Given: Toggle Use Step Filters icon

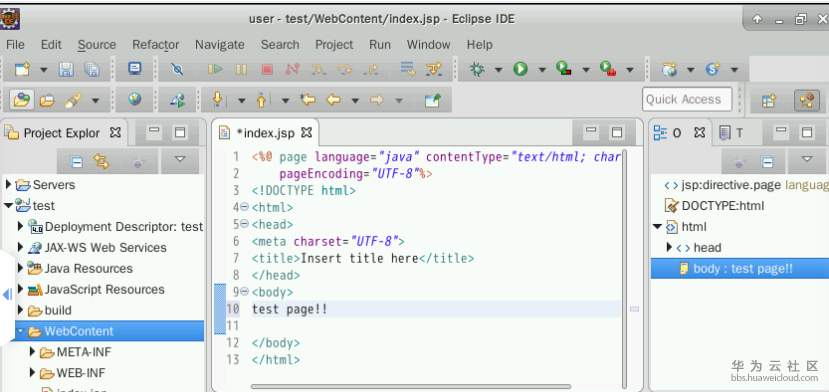Looking at the screenshot, I should 434,69.
